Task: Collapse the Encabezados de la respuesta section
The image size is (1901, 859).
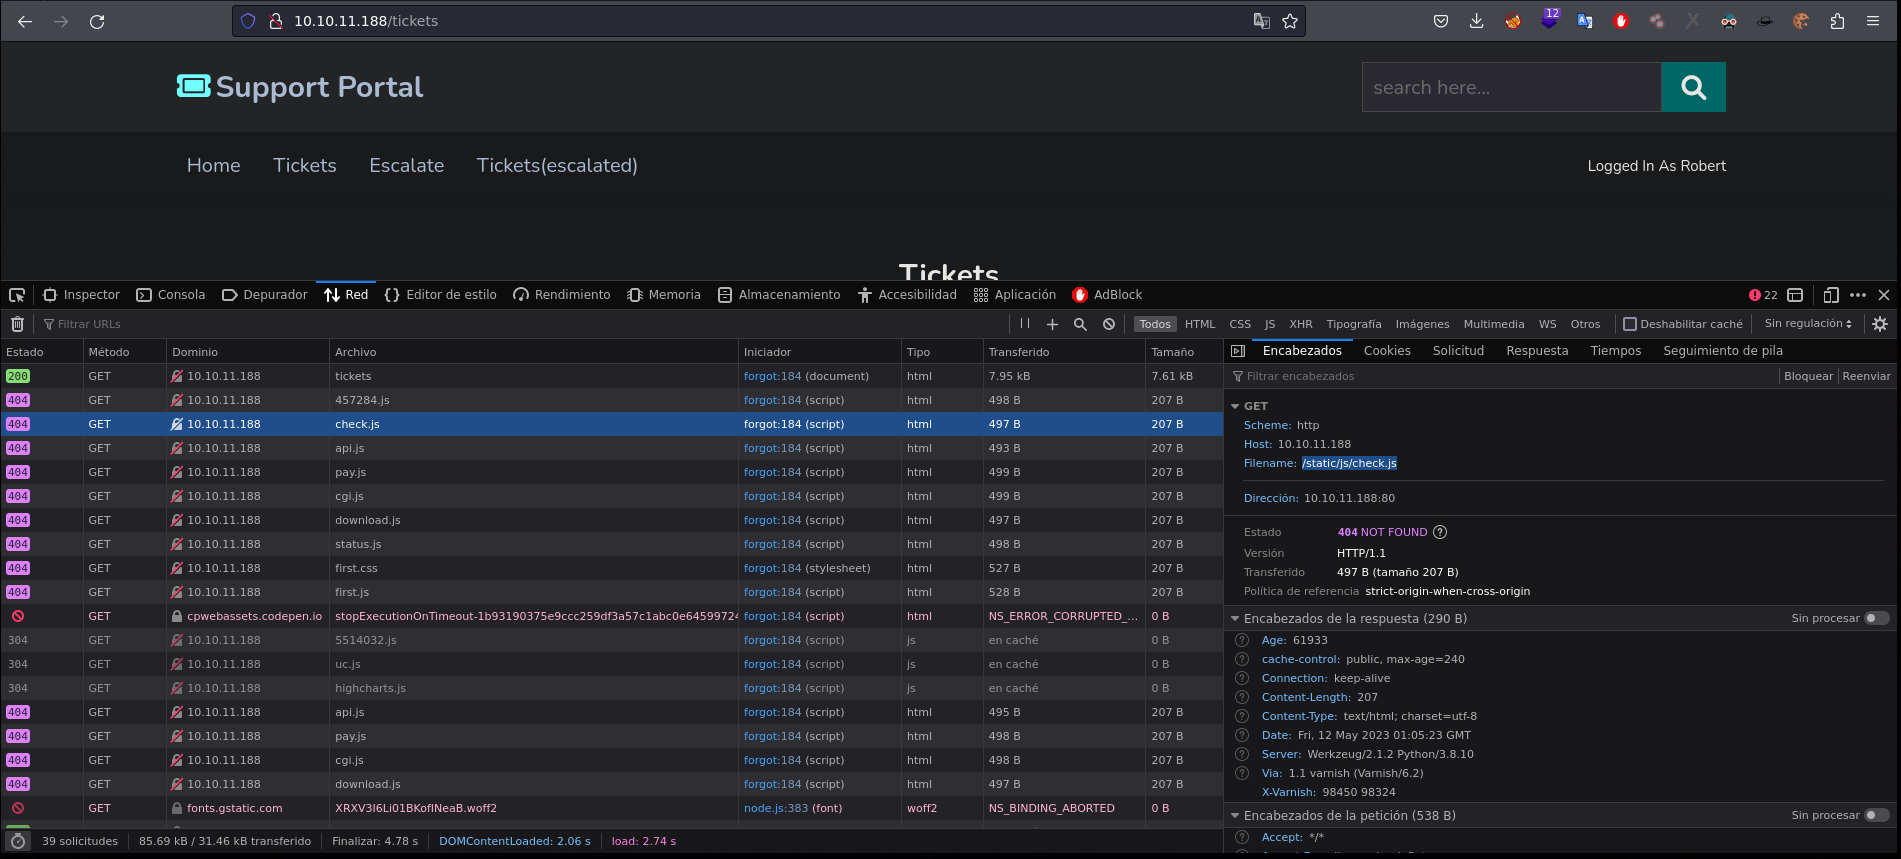Action: [1235, 619]
